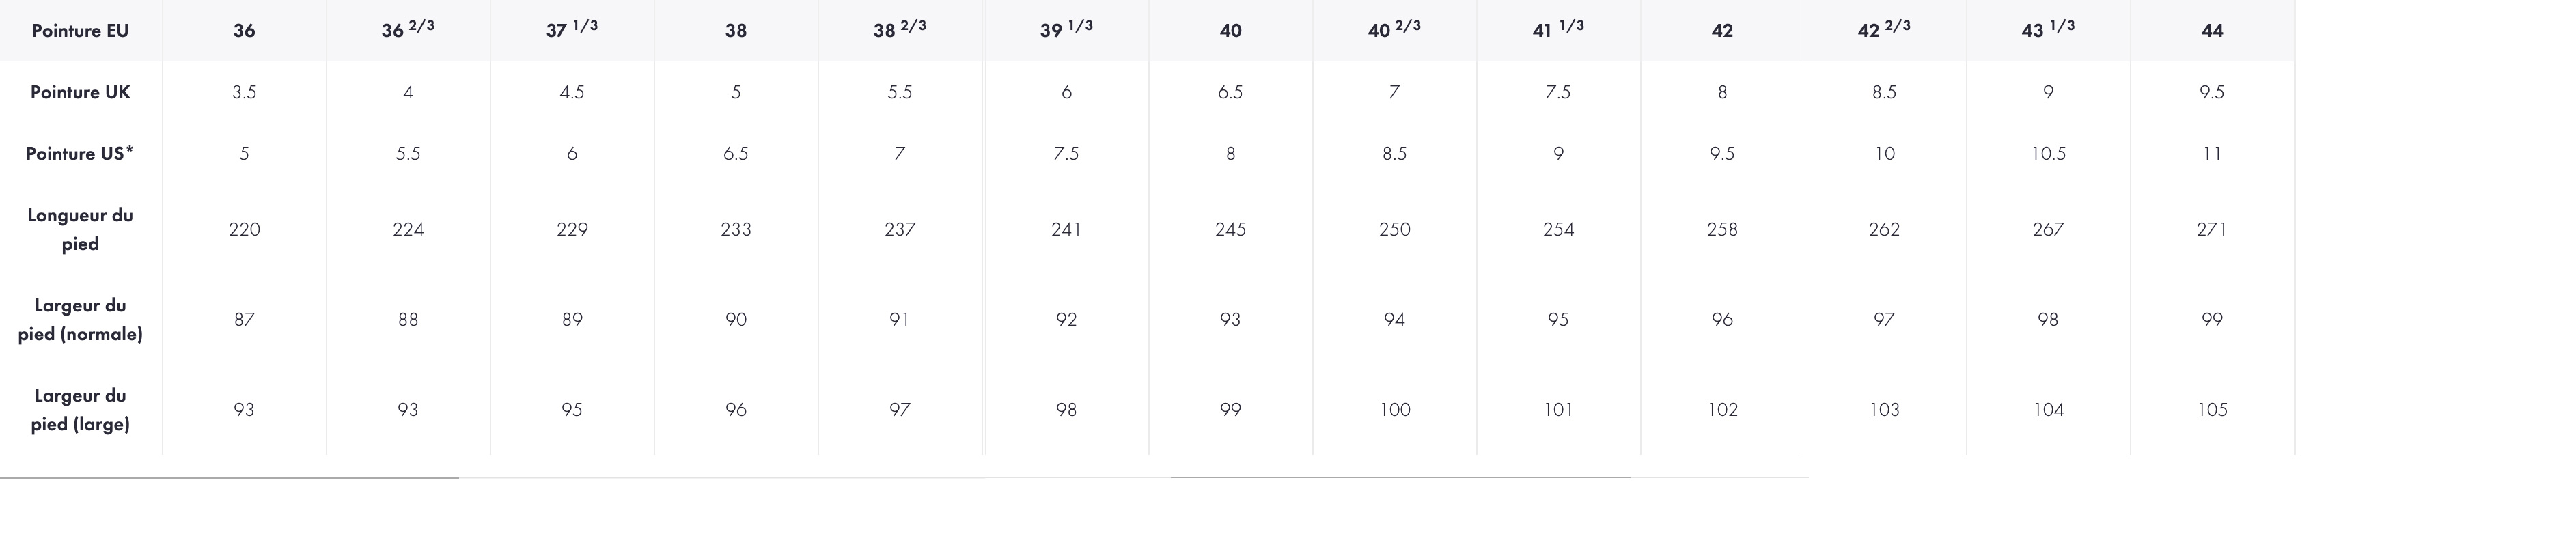Click the foot length value 220
This screenshot has width=2576, height=545.
(x=244, y=230)
